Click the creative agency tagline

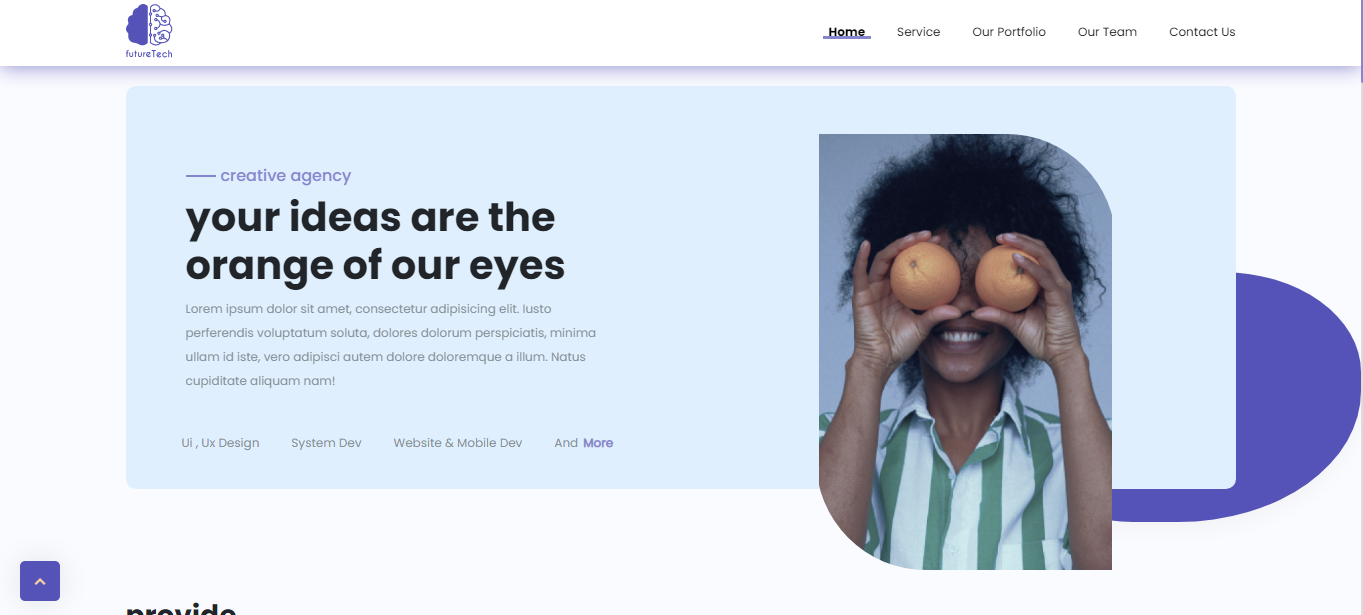(x=285, y=176)
